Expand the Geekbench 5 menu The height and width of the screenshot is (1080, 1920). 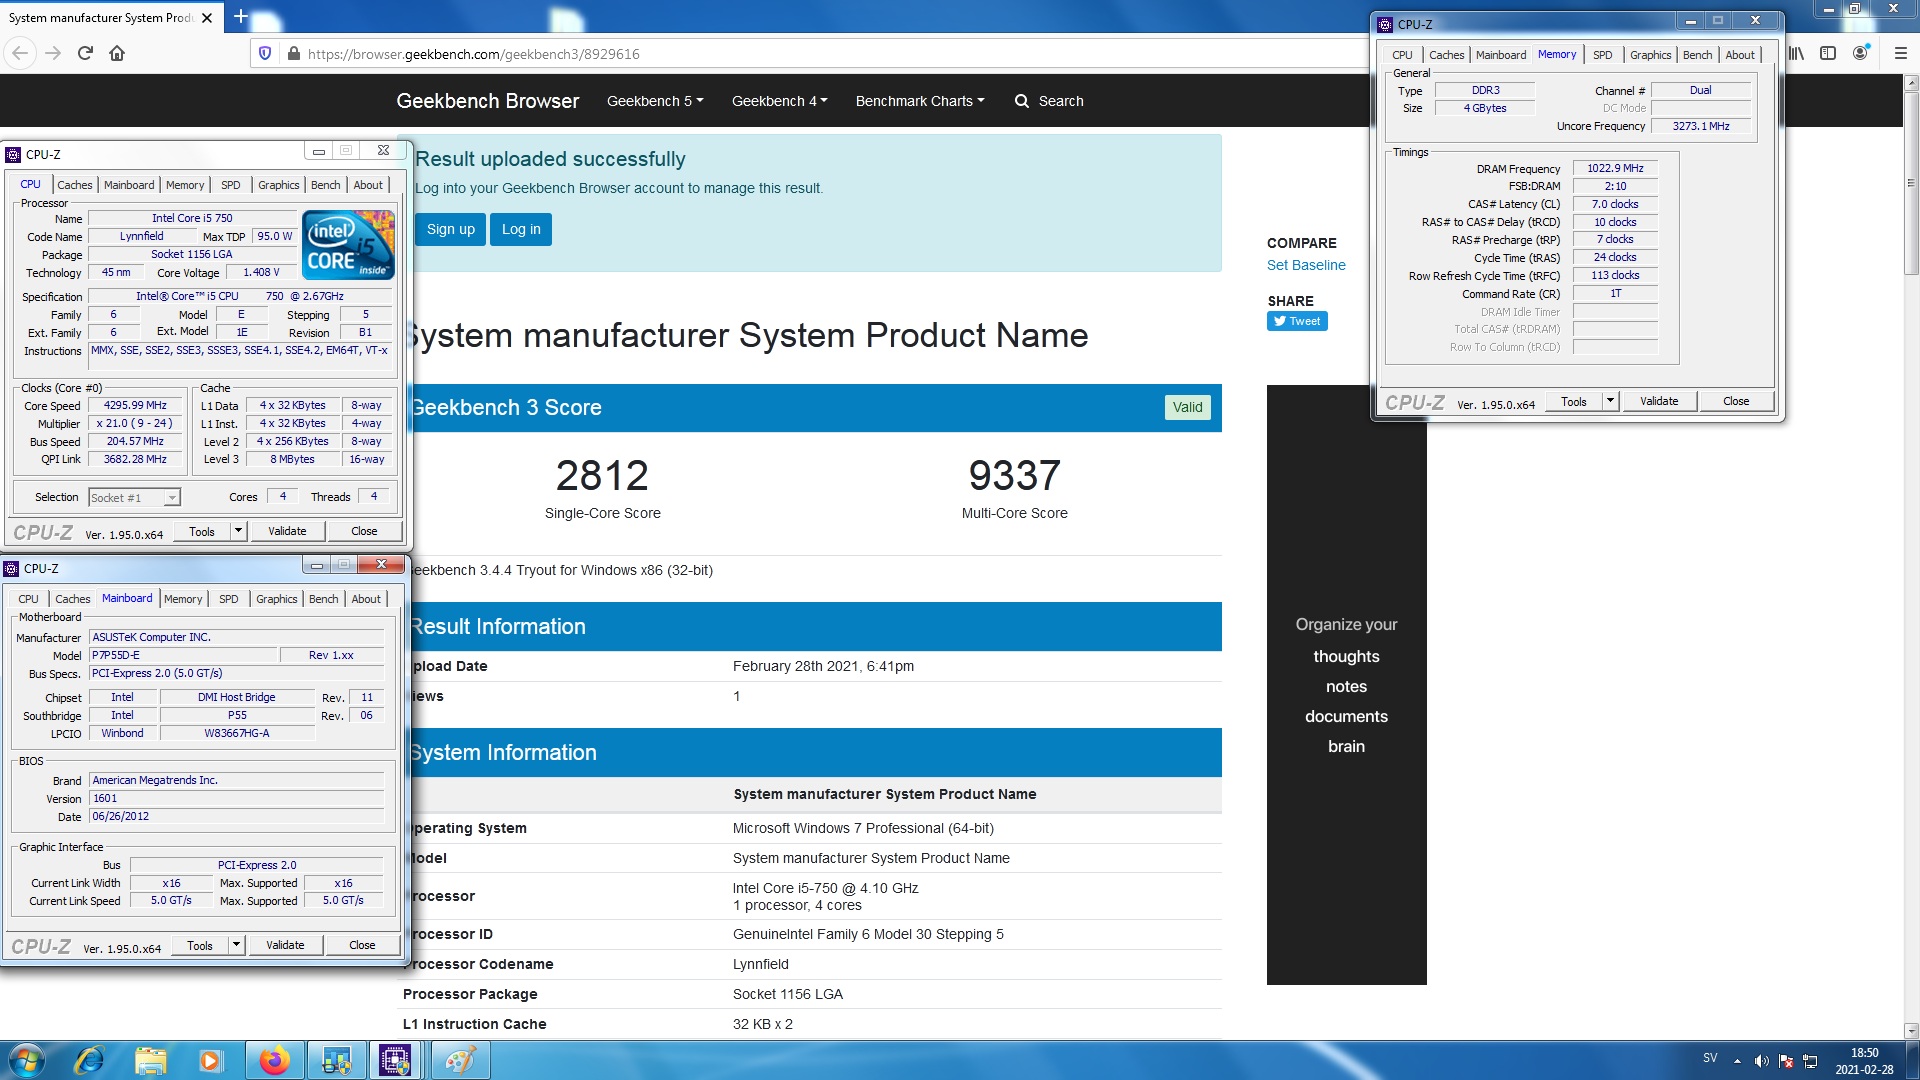655,101
